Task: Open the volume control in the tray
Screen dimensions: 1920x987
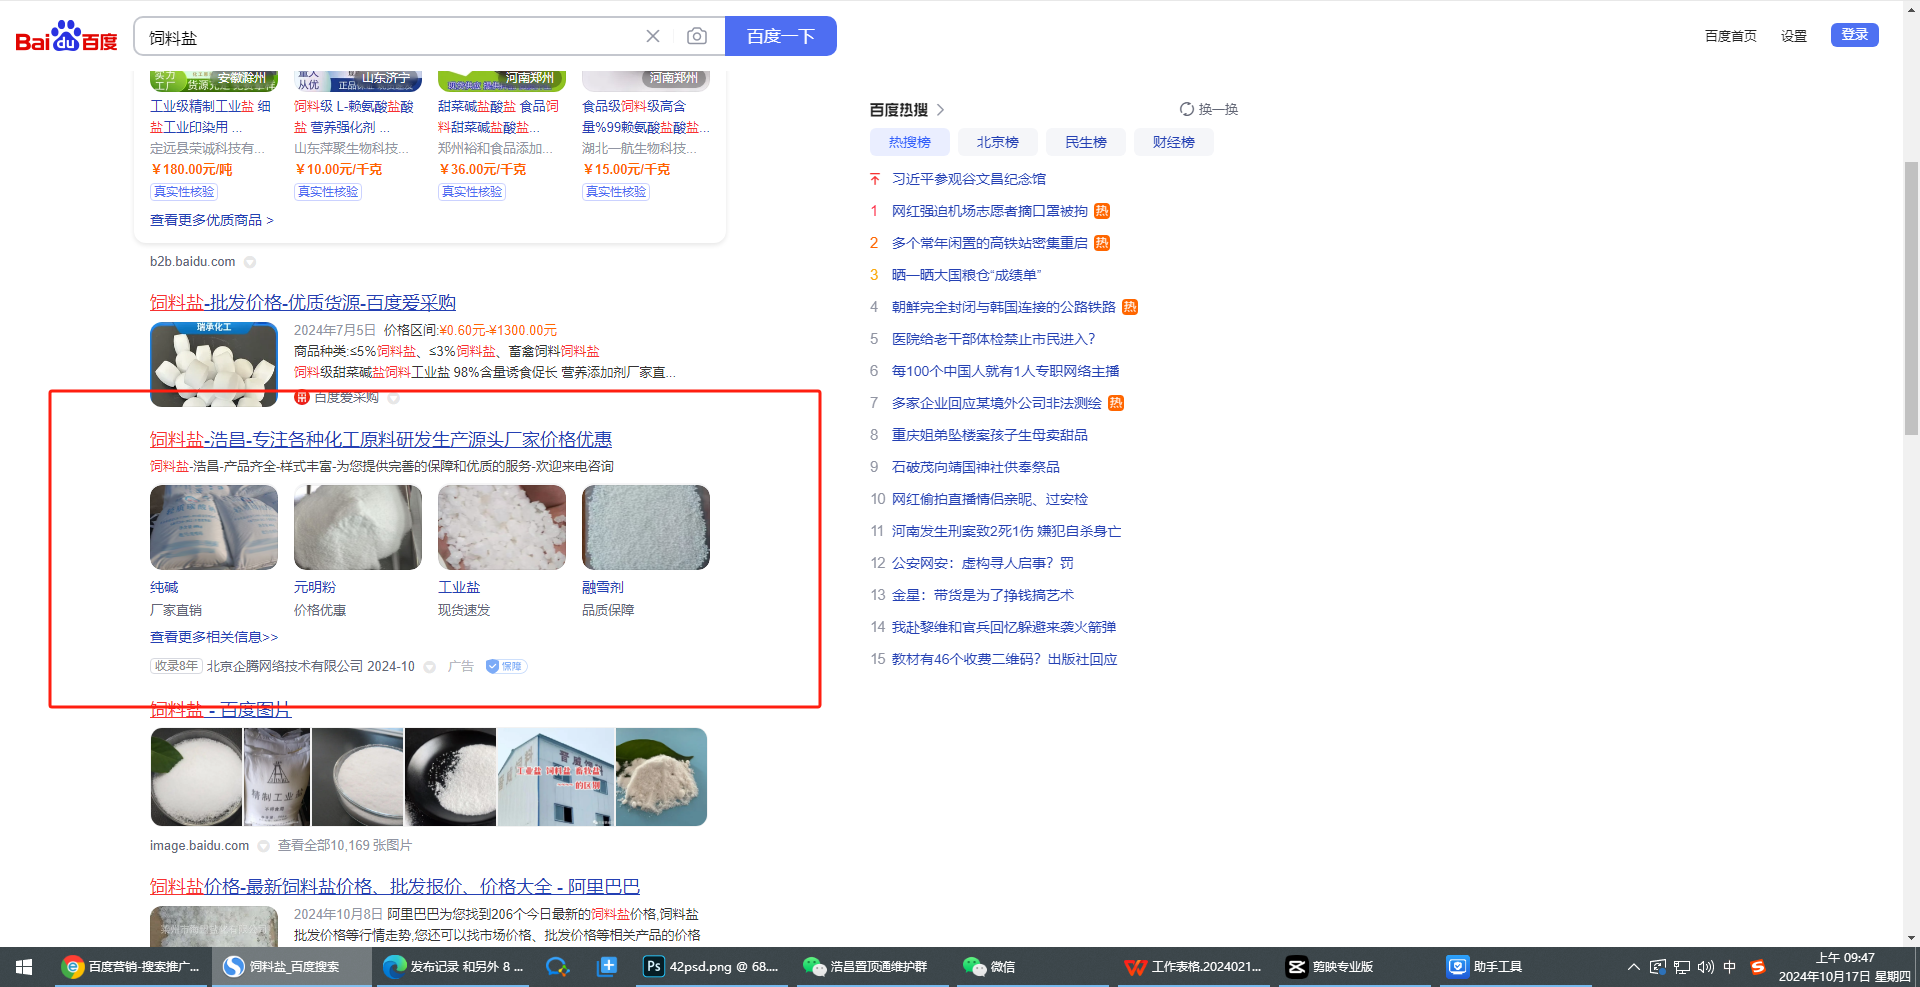Action: click(x=1706, y=967)
